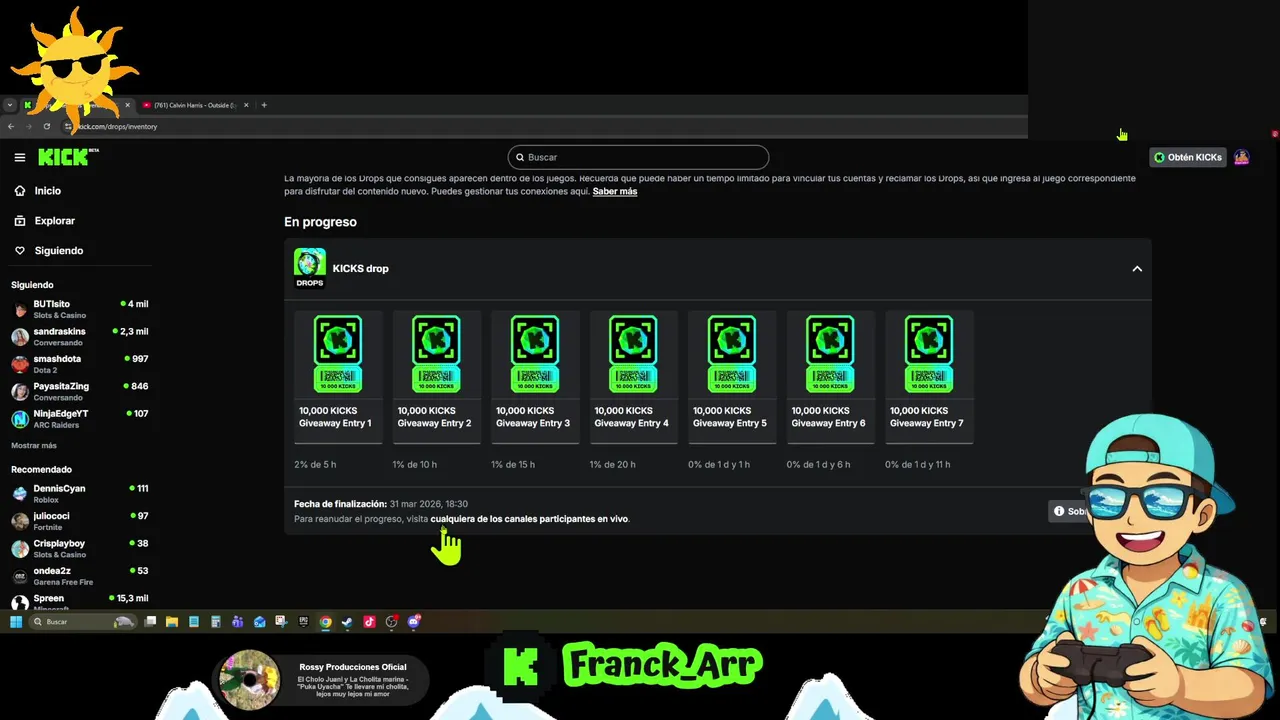The width and height of the screenshot is (1280, 720).
Task: Click the Windows taskbar Buscar box
Action: pyautogui.click(x=83, y=622)
